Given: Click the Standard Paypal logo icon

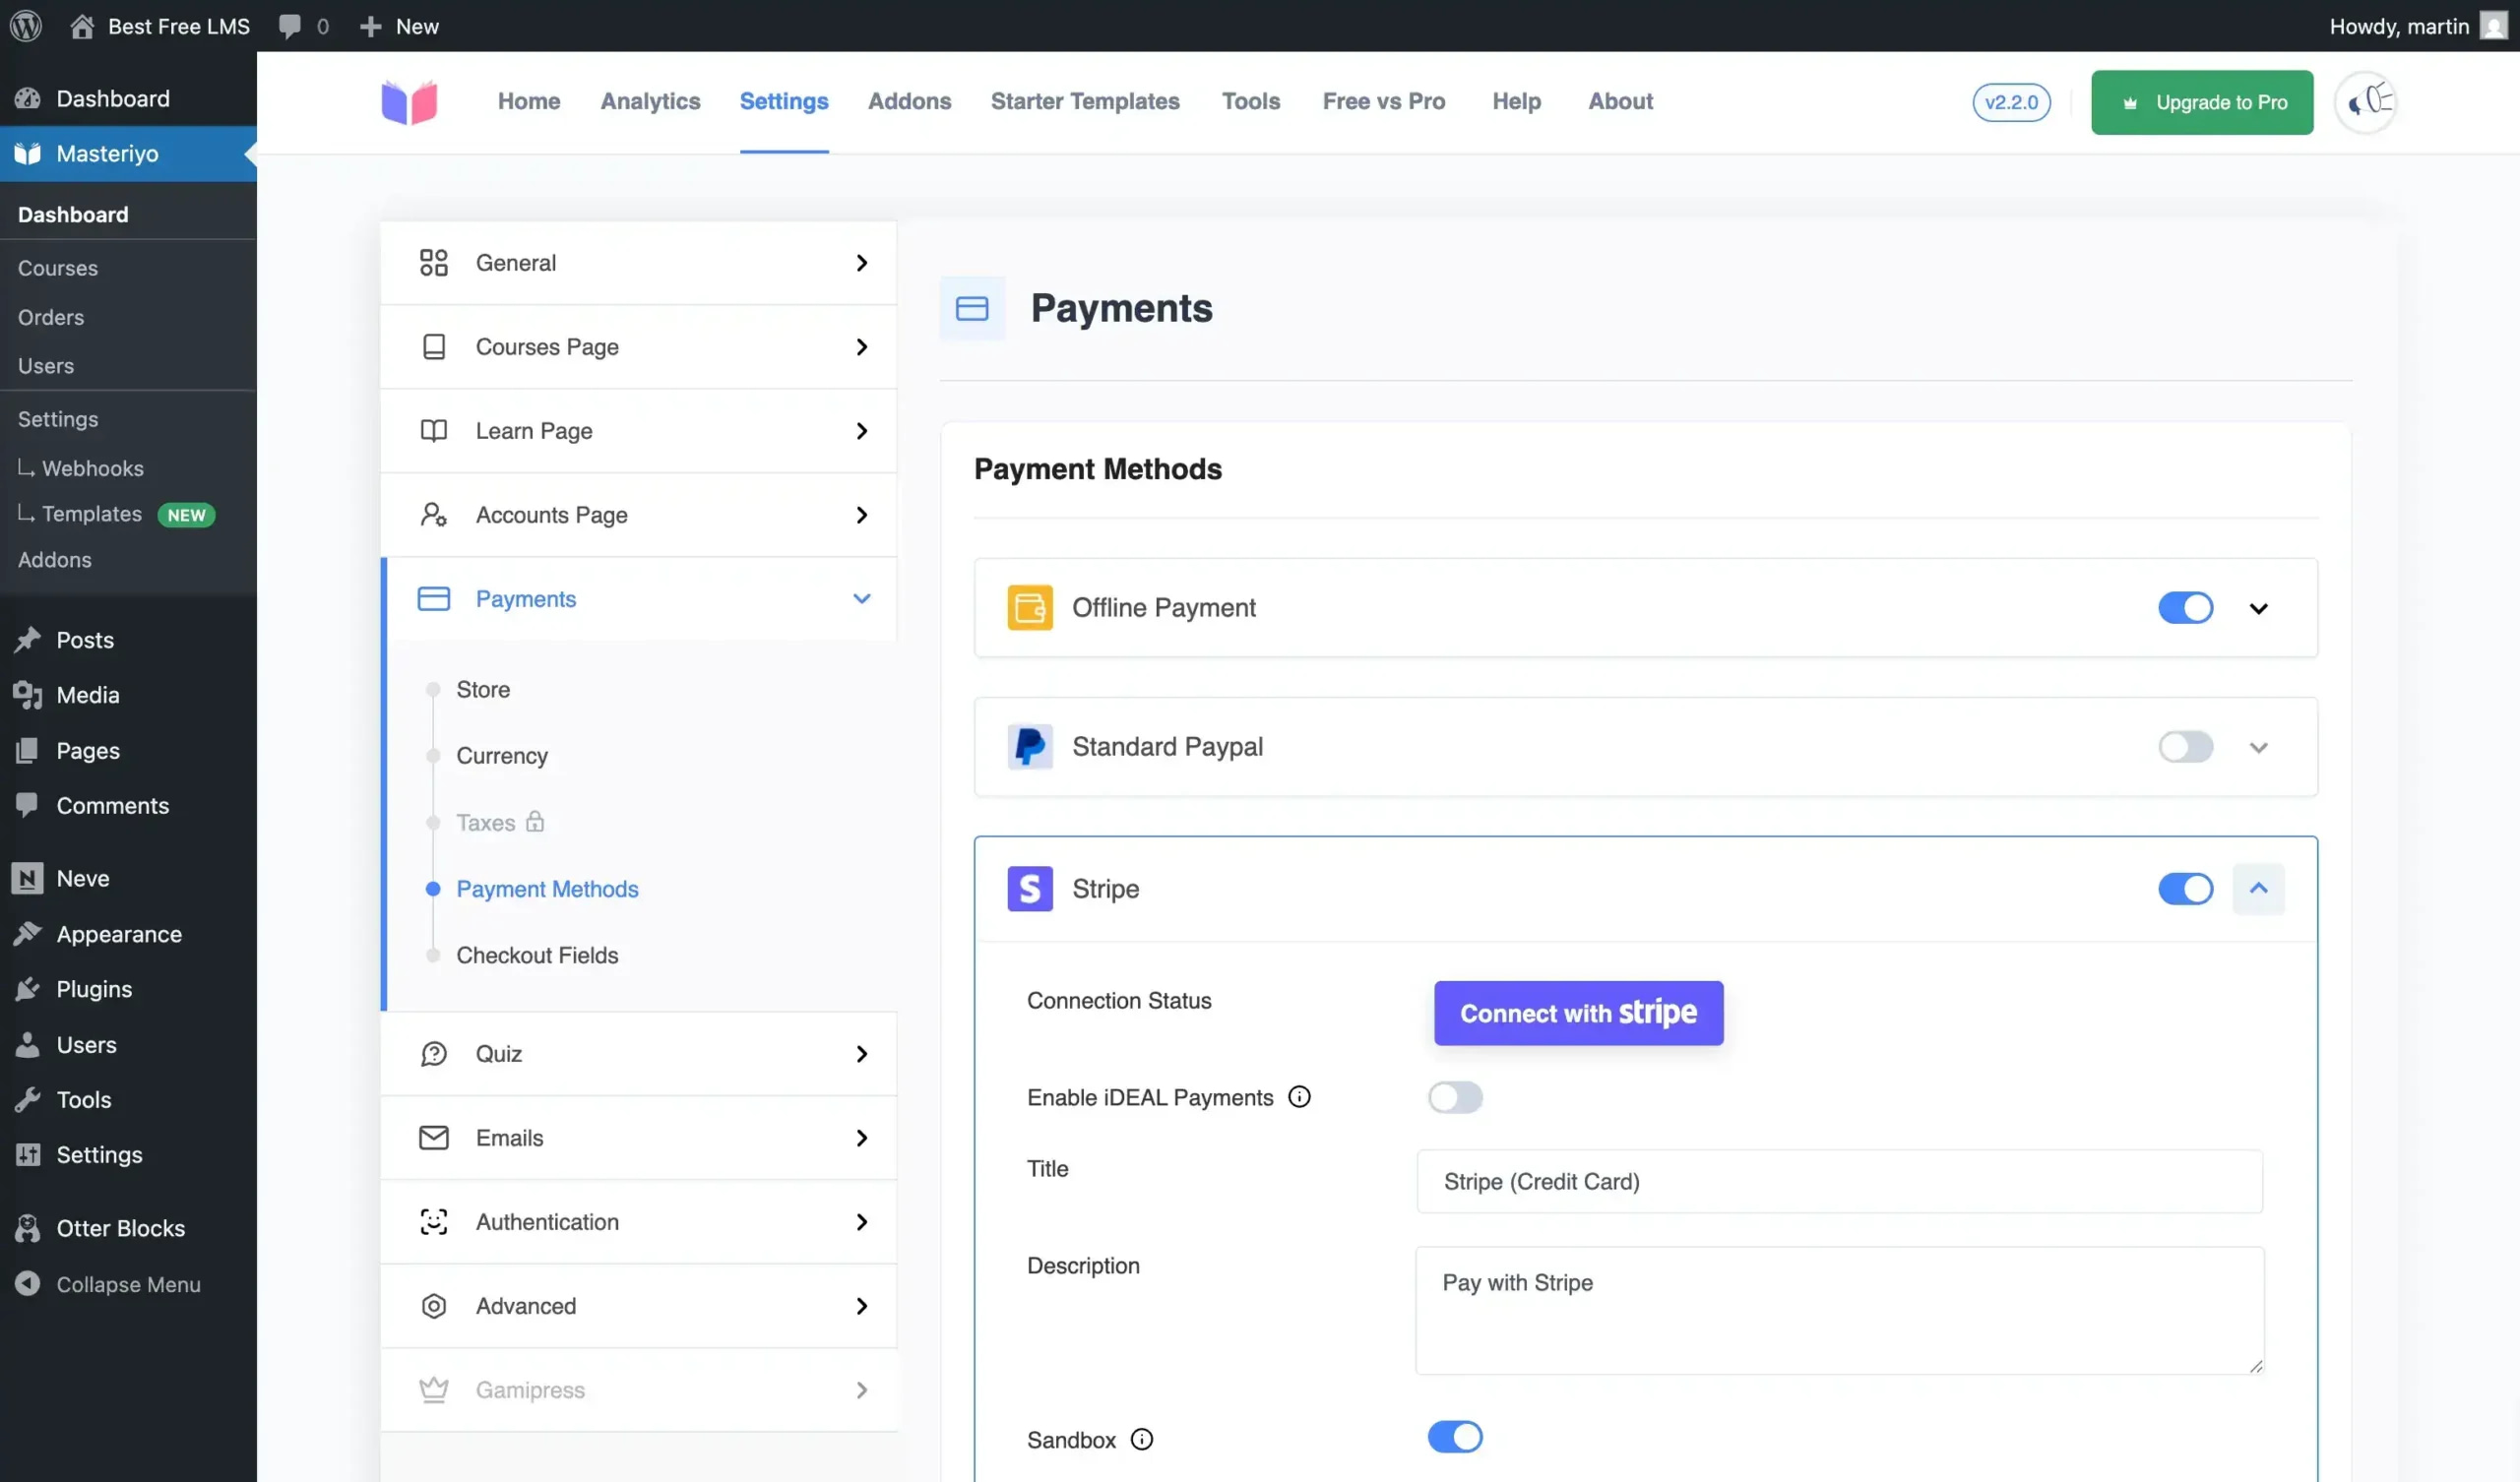Looking at the screenshot, I should pos(1030,746).
